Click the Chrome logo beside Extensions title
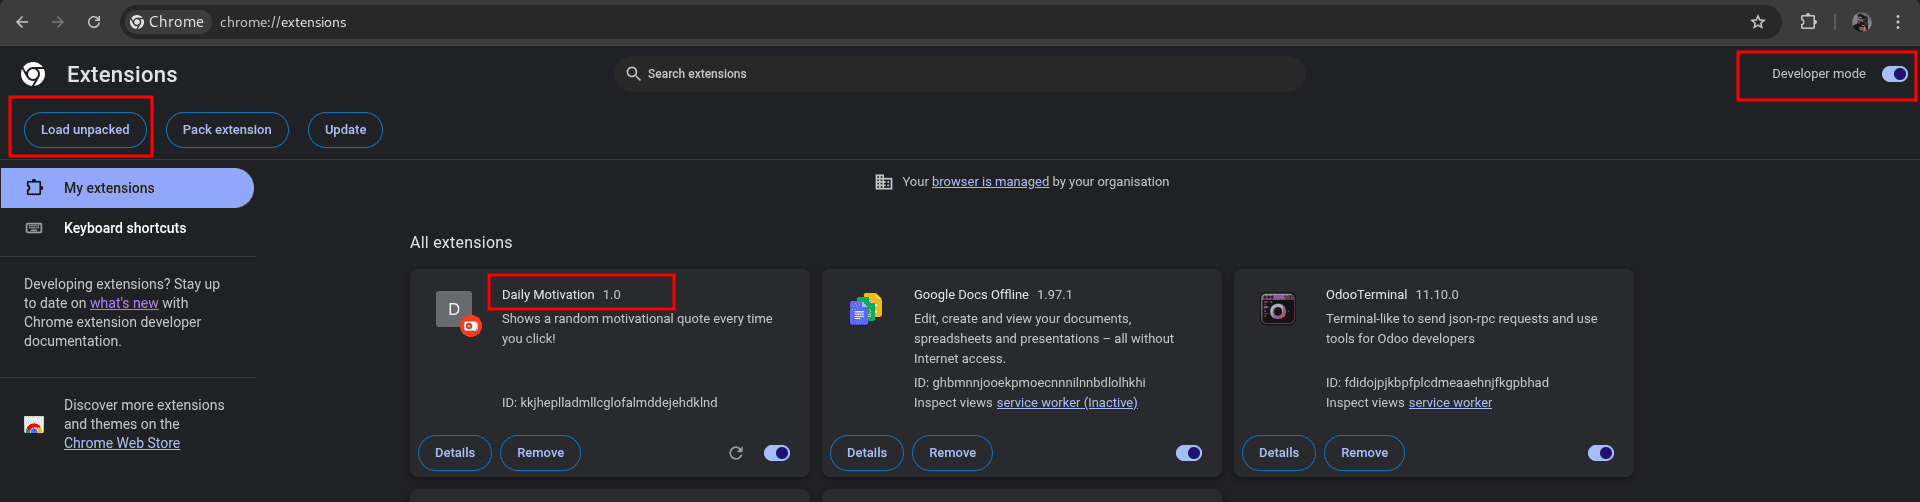Viewport: 1920px width, 502px height. (33, 74)
